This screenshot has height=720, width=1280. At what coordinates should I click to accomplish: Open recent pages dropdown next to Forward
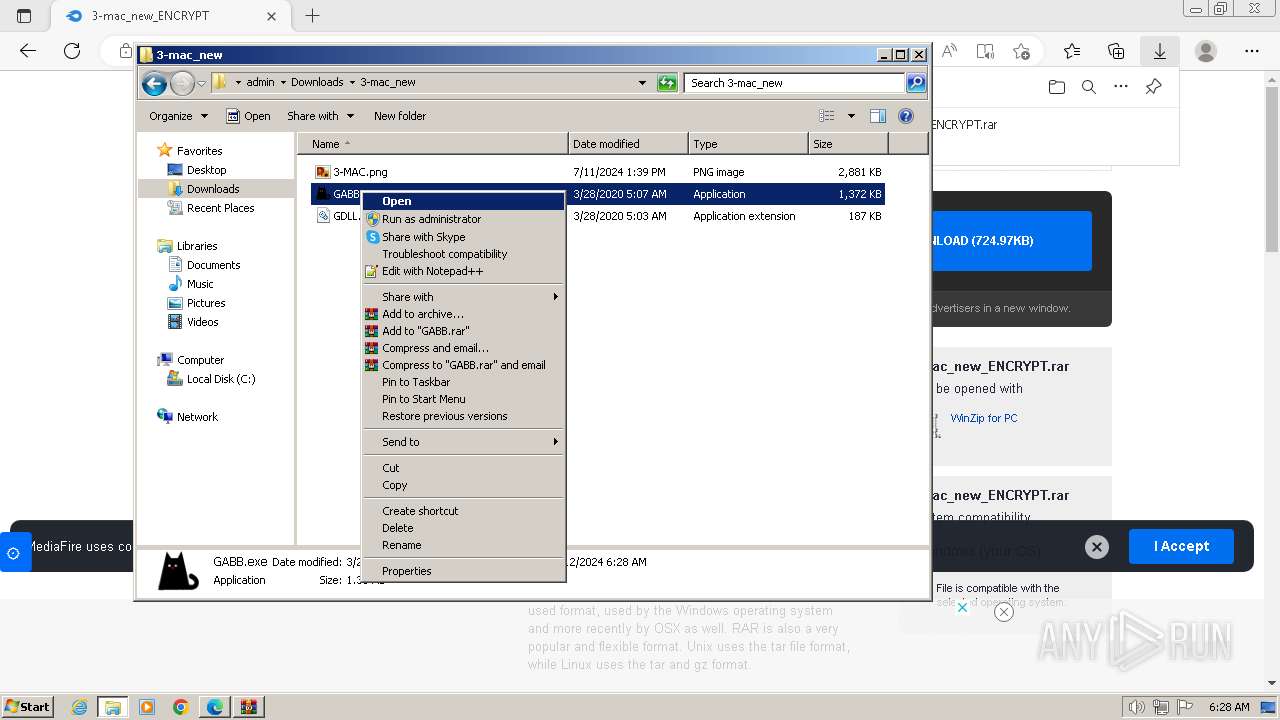pyautogui.click(x=202, y=84)
